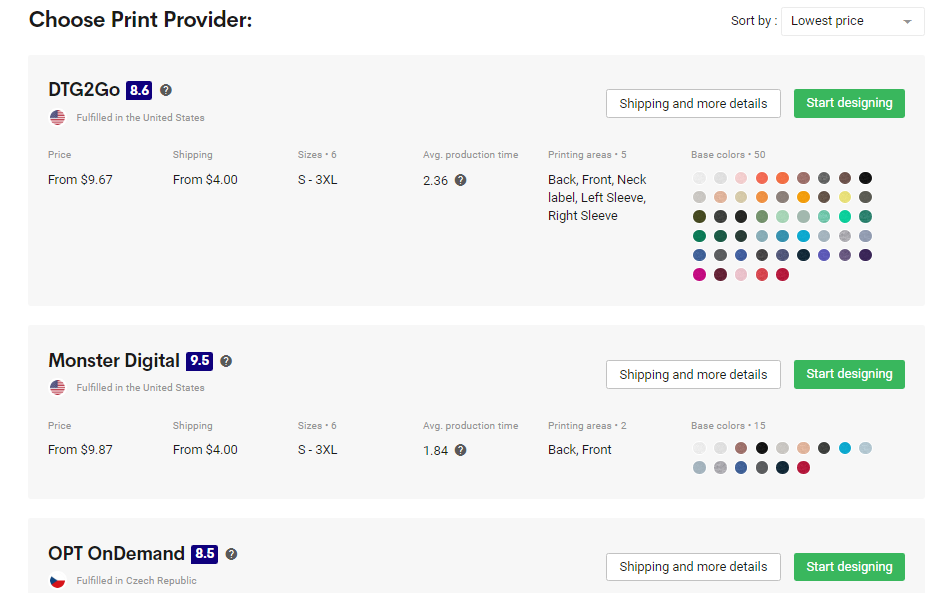Click Monster Digital's 9.5 rating badge
Image resolution: width=926 pixels, height=593 pixels.
coord(199,361)
